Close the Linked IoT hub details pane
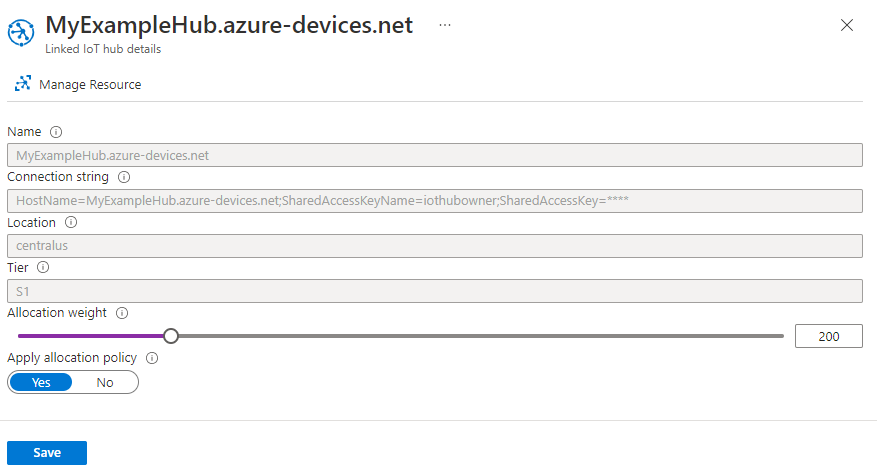This screenshot has width=877, height=475. click(x=847, y=25)
